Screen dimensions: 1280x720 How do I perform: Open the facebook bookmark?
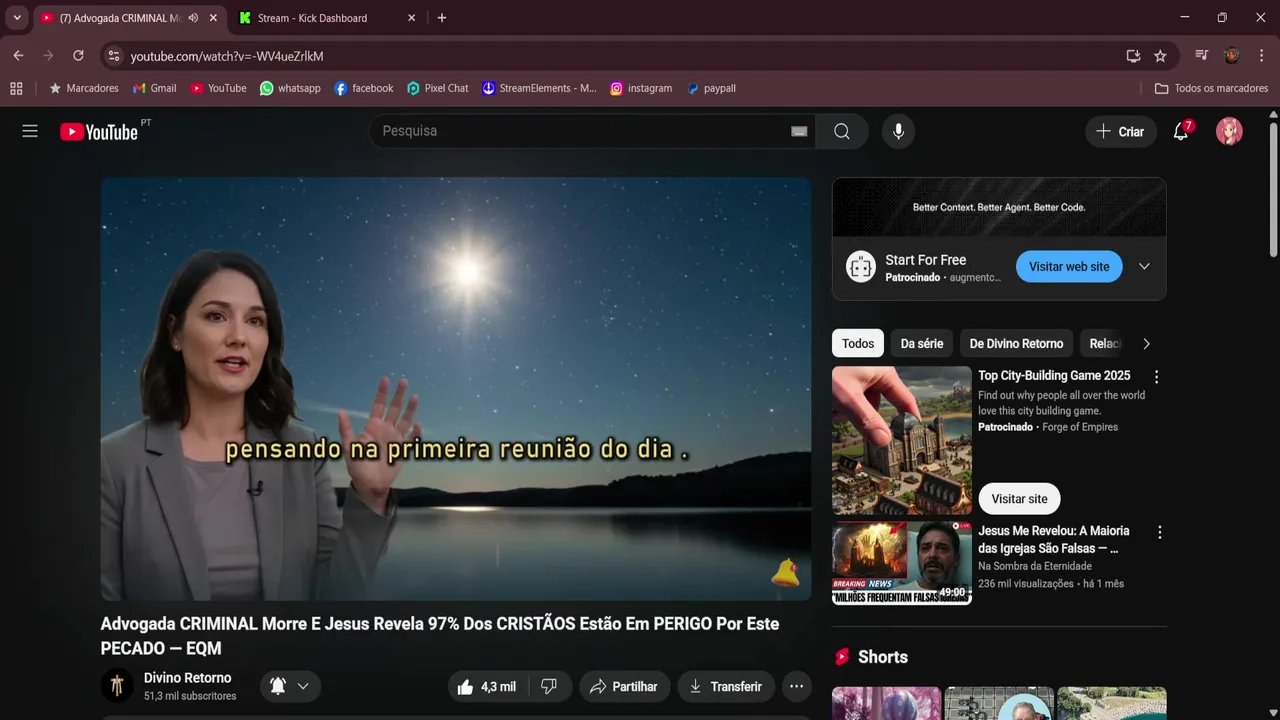[x=364, y=88]
